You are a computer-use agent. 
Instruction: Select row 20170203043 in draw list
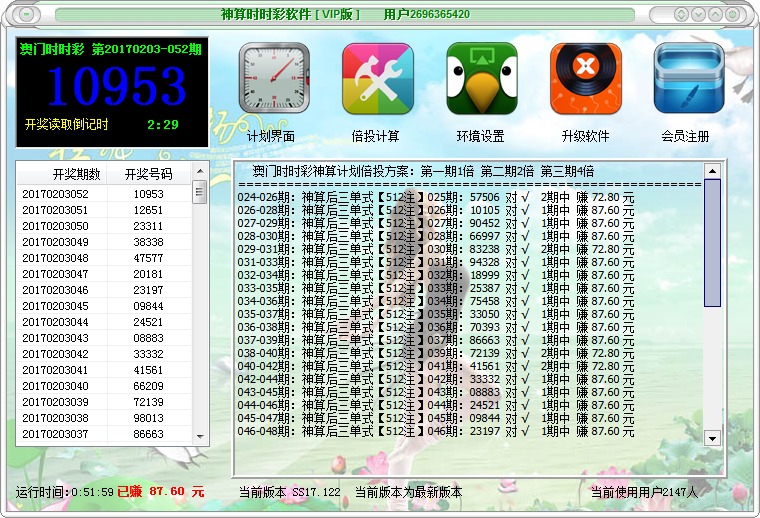[x=104, y=338]
